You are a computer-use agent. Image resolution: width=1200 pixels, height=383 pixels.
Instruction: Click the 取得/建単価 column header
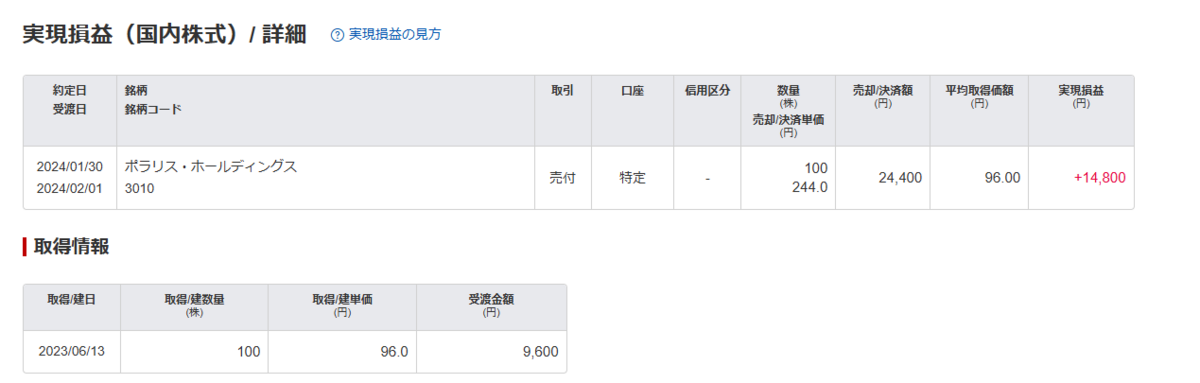(x=342, y=304)
